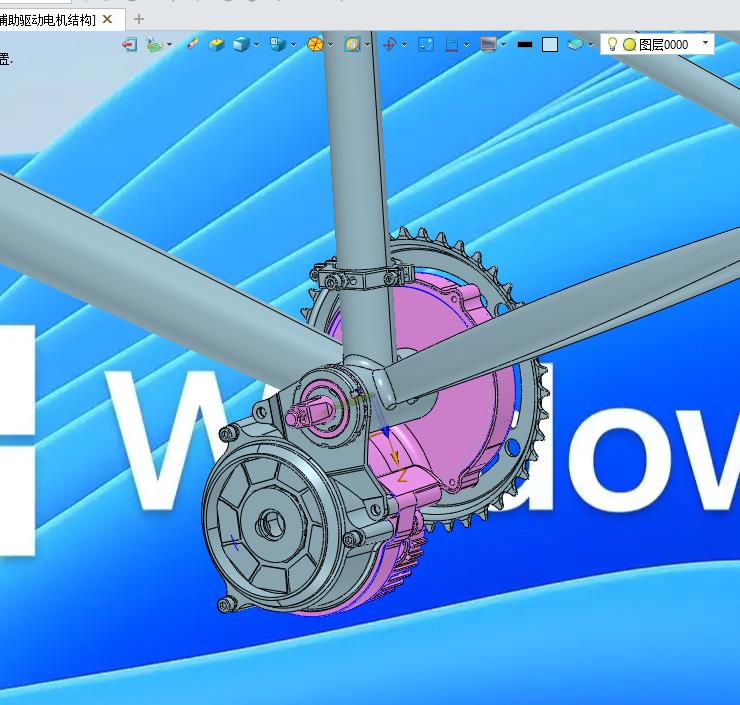Expand dropdown beside monitor display icon
The height and width of the screenshot is (705, 740).
tap(504, 45)
